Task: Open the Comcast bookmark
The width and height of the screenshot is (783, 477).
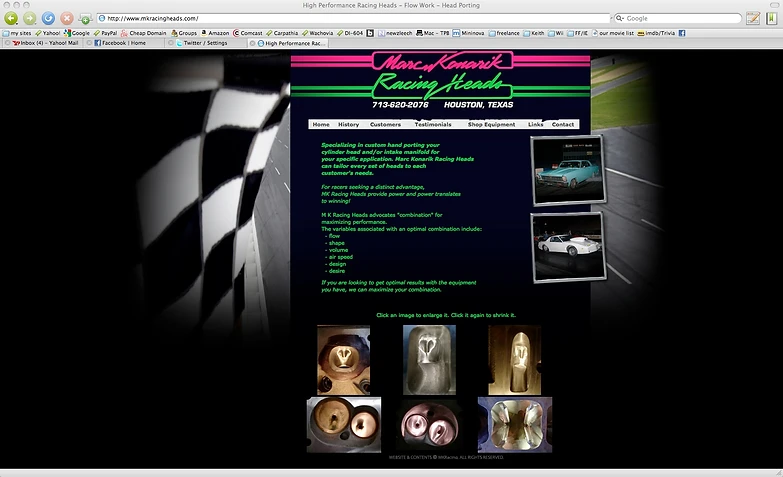Action: (x=248, y=33)
